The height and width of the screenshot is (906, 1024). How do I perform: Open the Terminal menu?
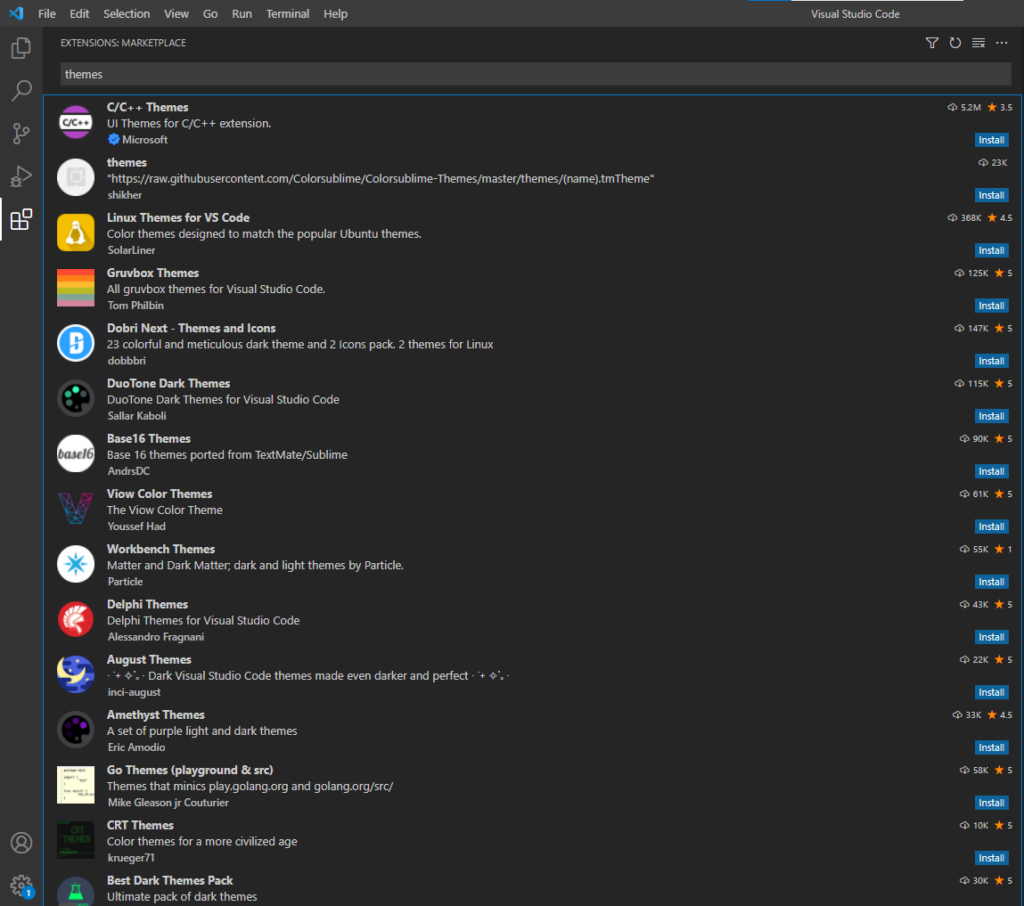point(287,13)
